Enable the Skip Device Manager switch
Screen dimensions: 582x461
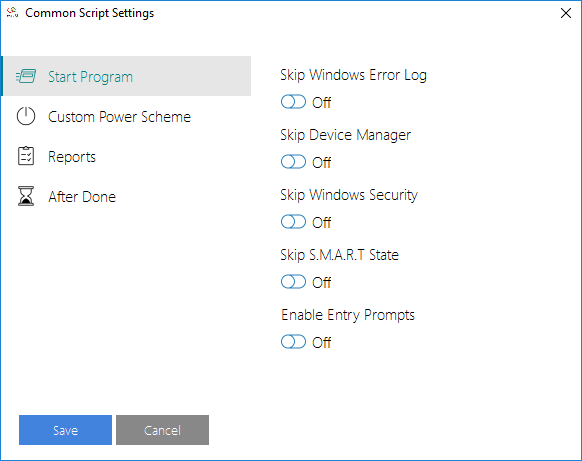293,162
